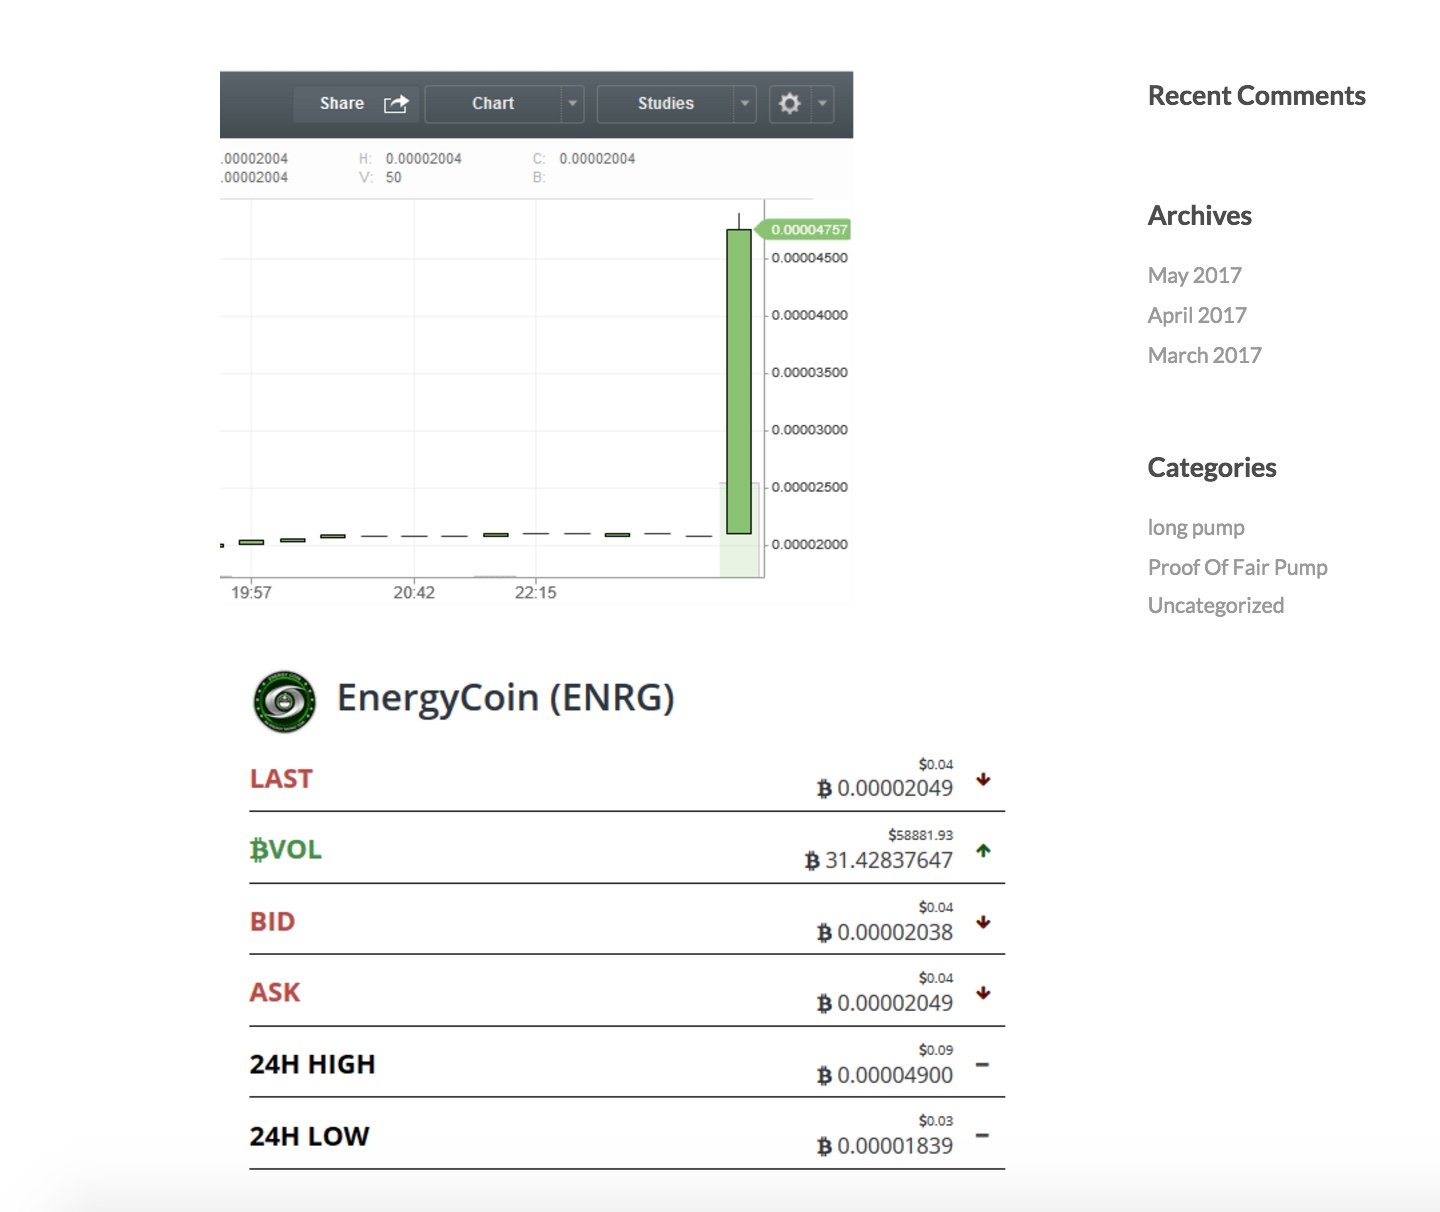Open the Proof Of Fair Pump category
This screenshot has width=1440, height=1212.
click(x=1238, y=567)
